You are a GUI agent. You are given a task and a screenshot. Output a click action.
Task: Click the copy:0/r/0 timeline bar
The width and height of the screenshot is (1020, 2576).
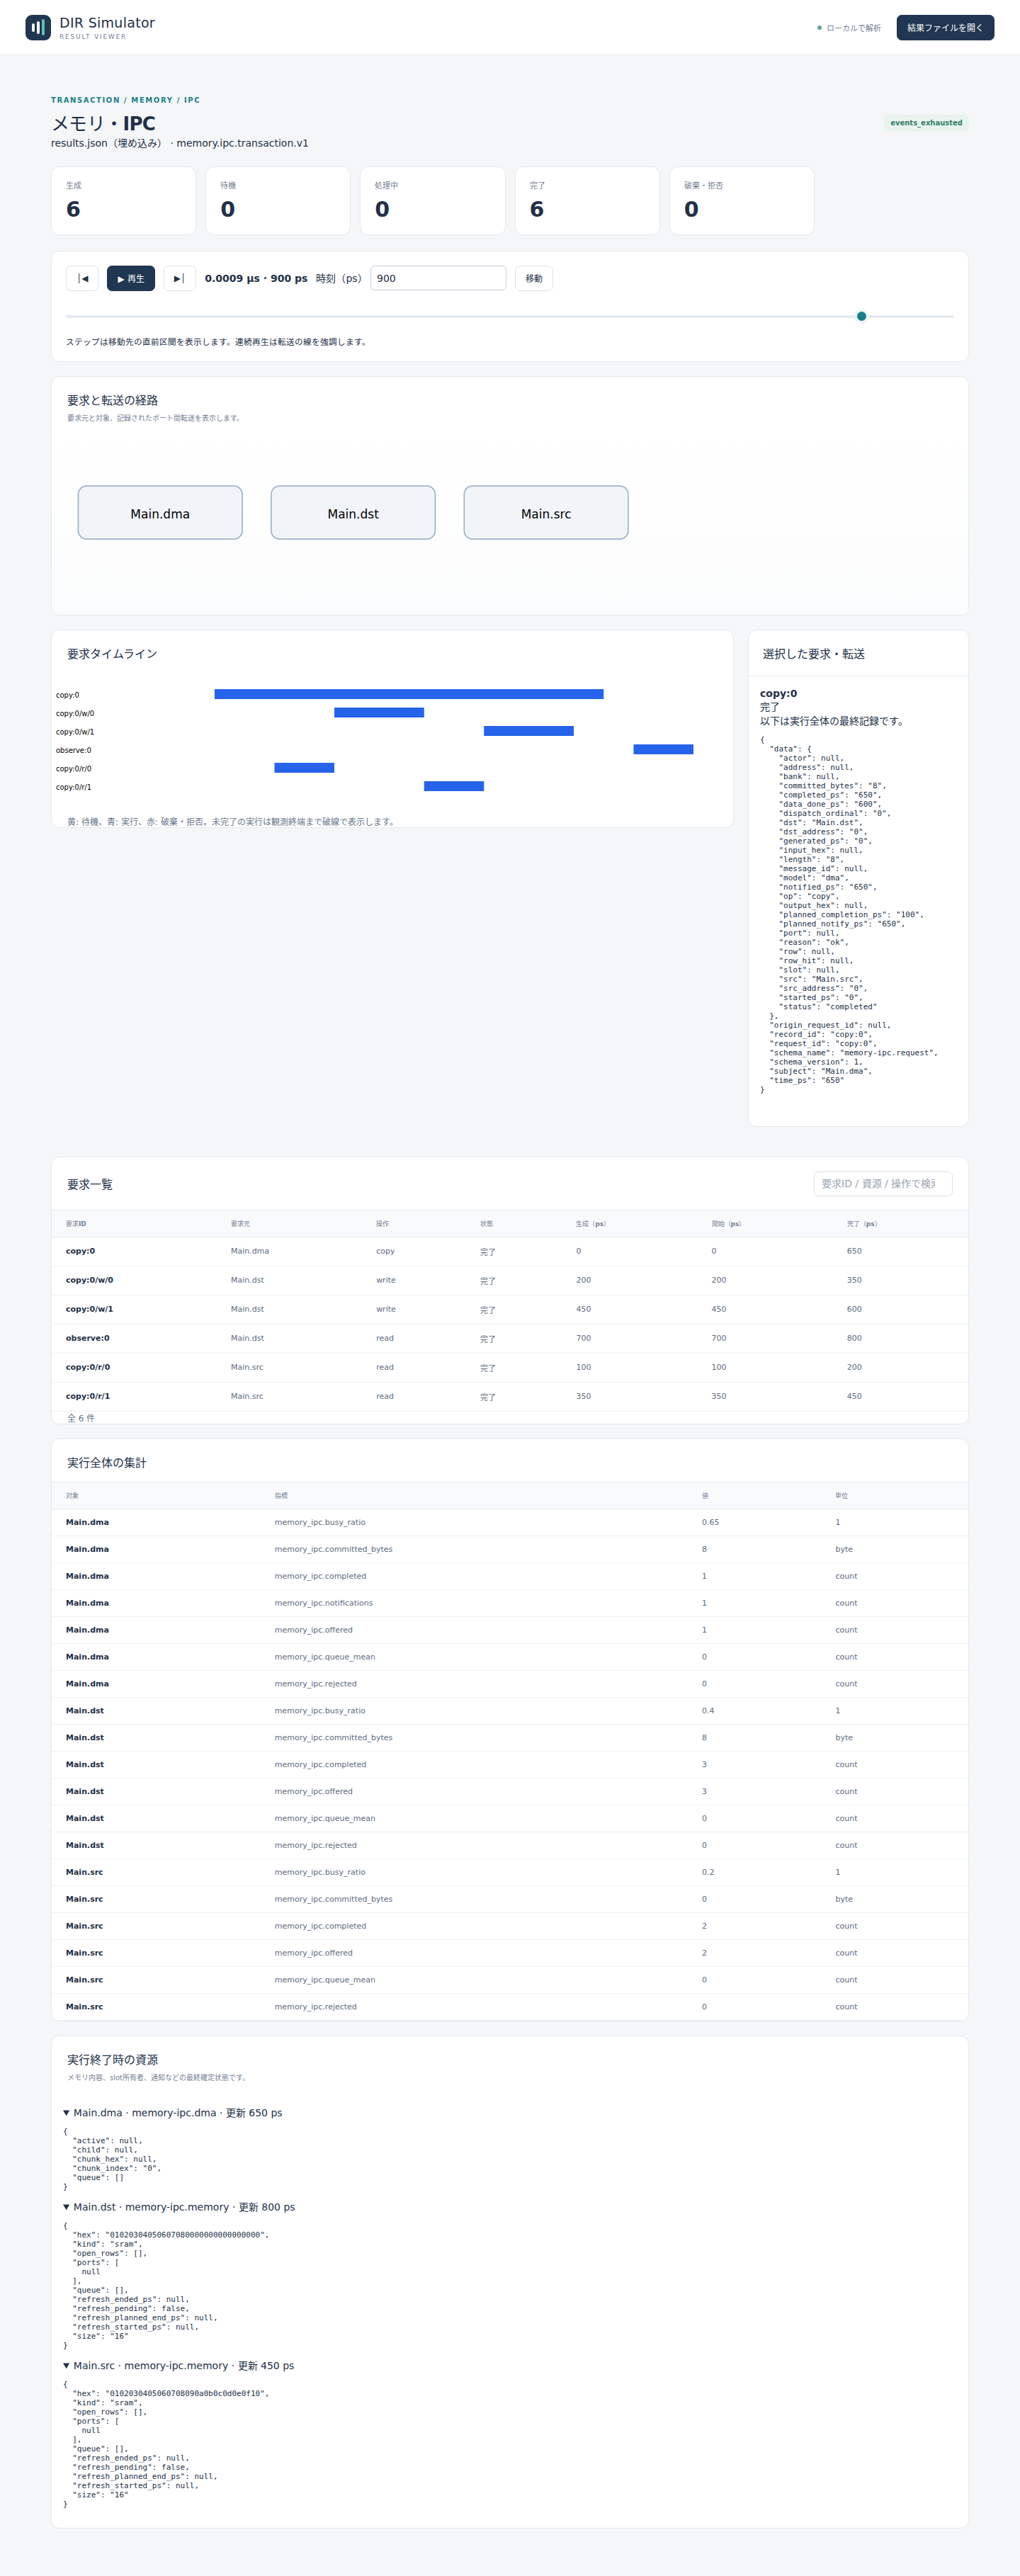pos(304,768)
